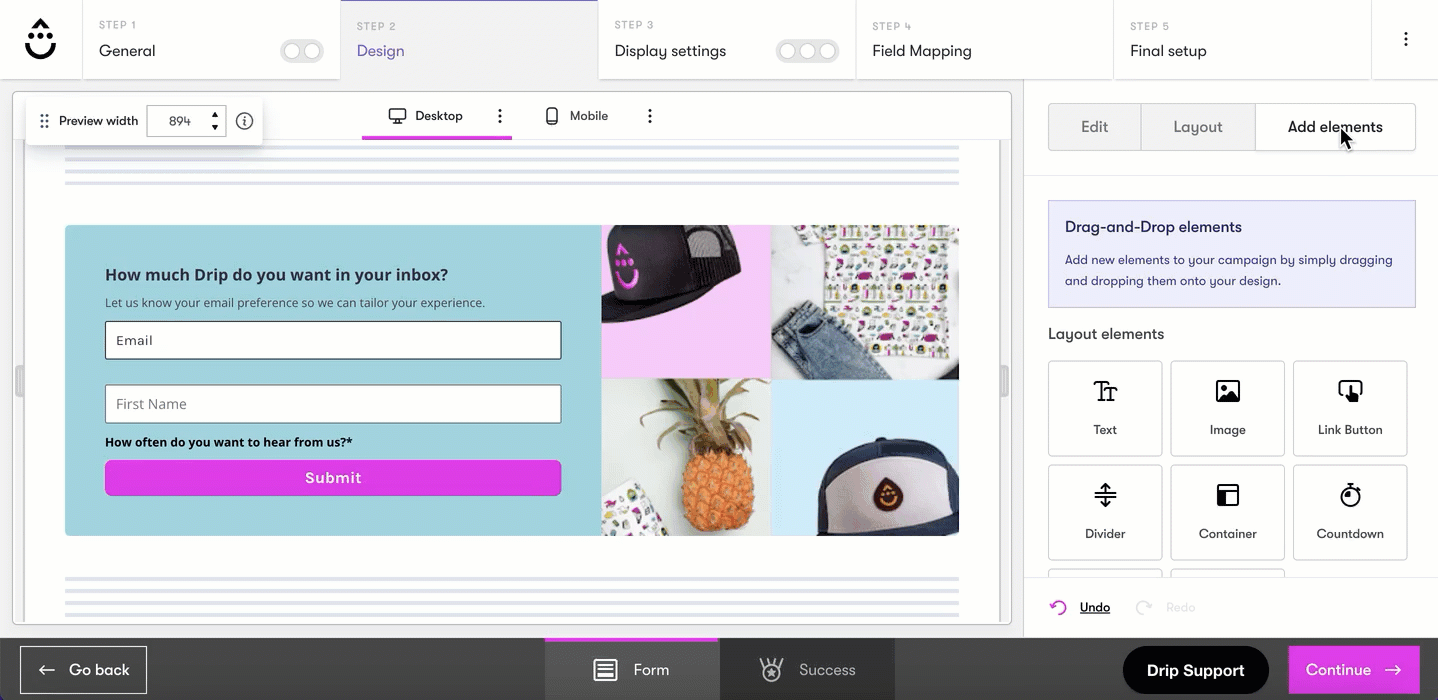Select the Add elements tab

tap(1335, 127)
